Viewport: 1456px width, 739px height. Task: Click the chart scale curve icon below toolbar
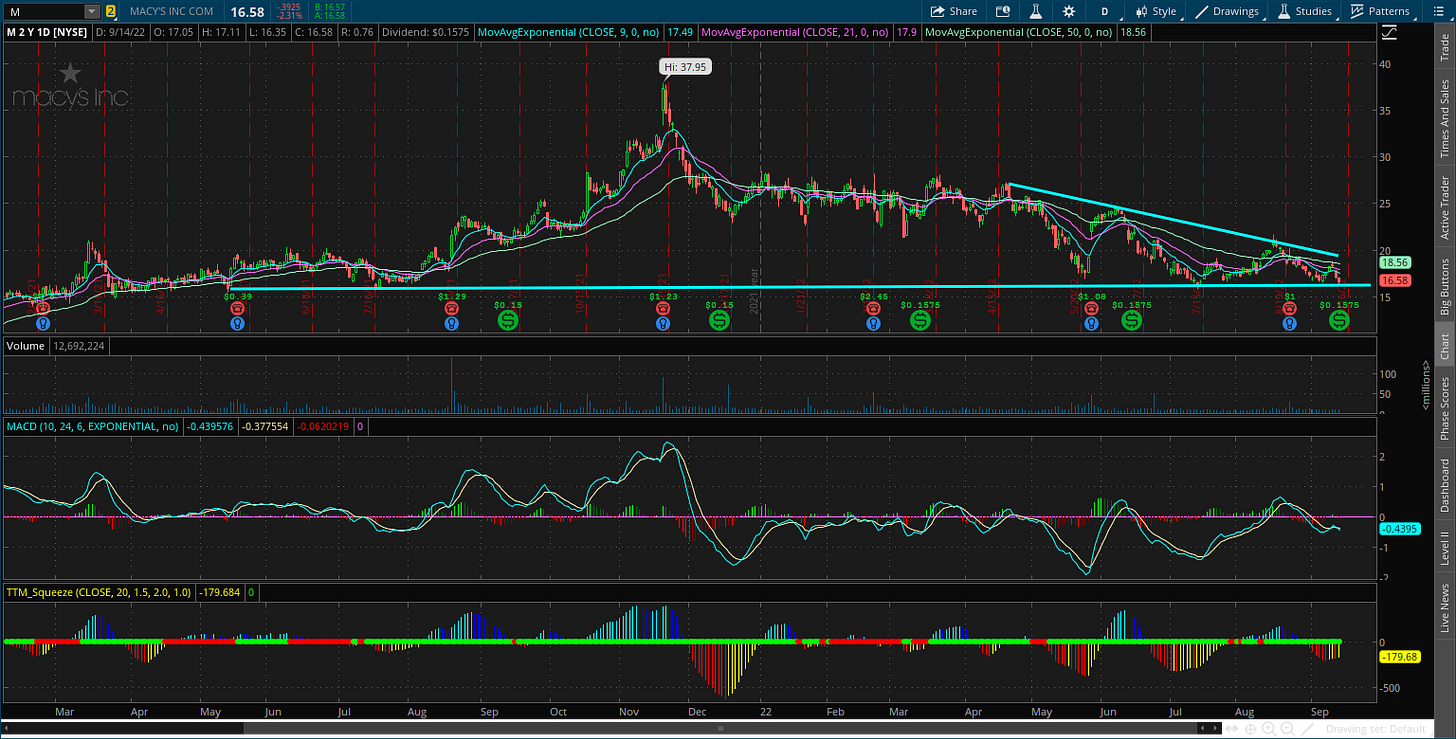coord(1389,32)
